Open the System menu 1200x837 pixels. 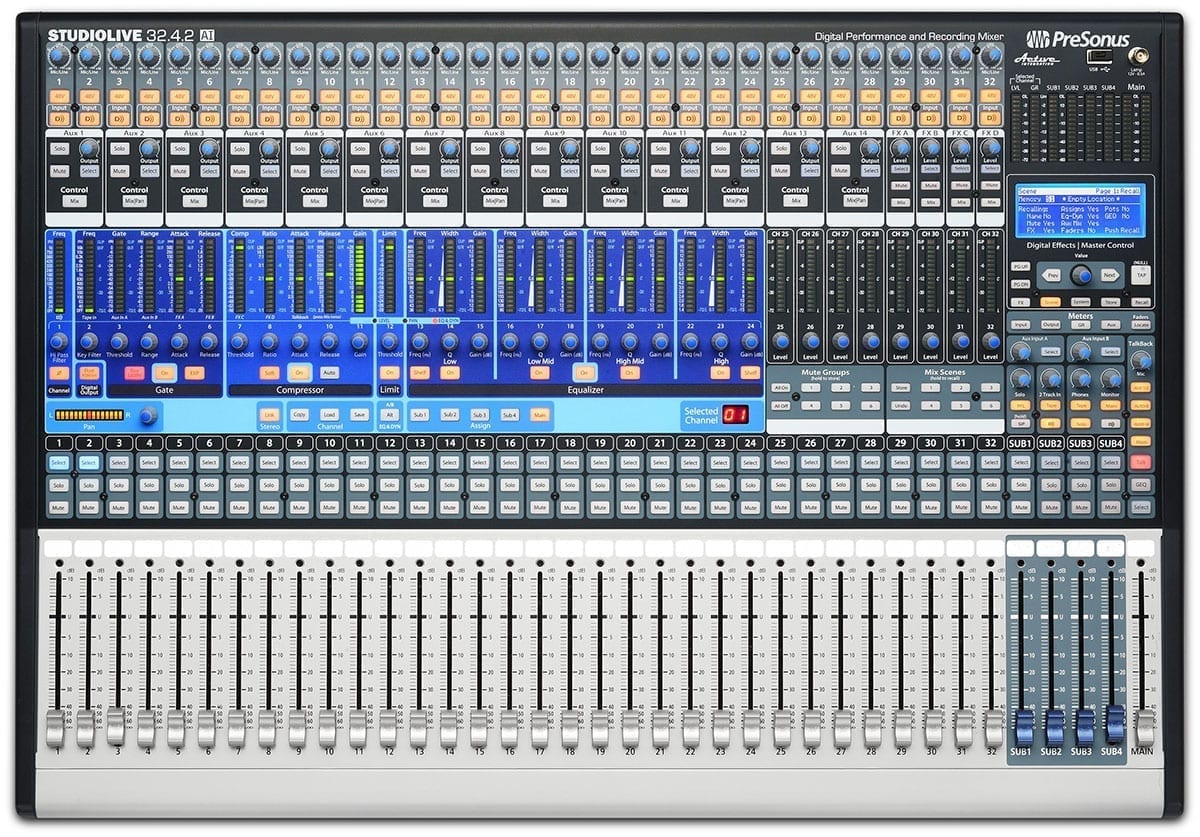[1081, 301]
